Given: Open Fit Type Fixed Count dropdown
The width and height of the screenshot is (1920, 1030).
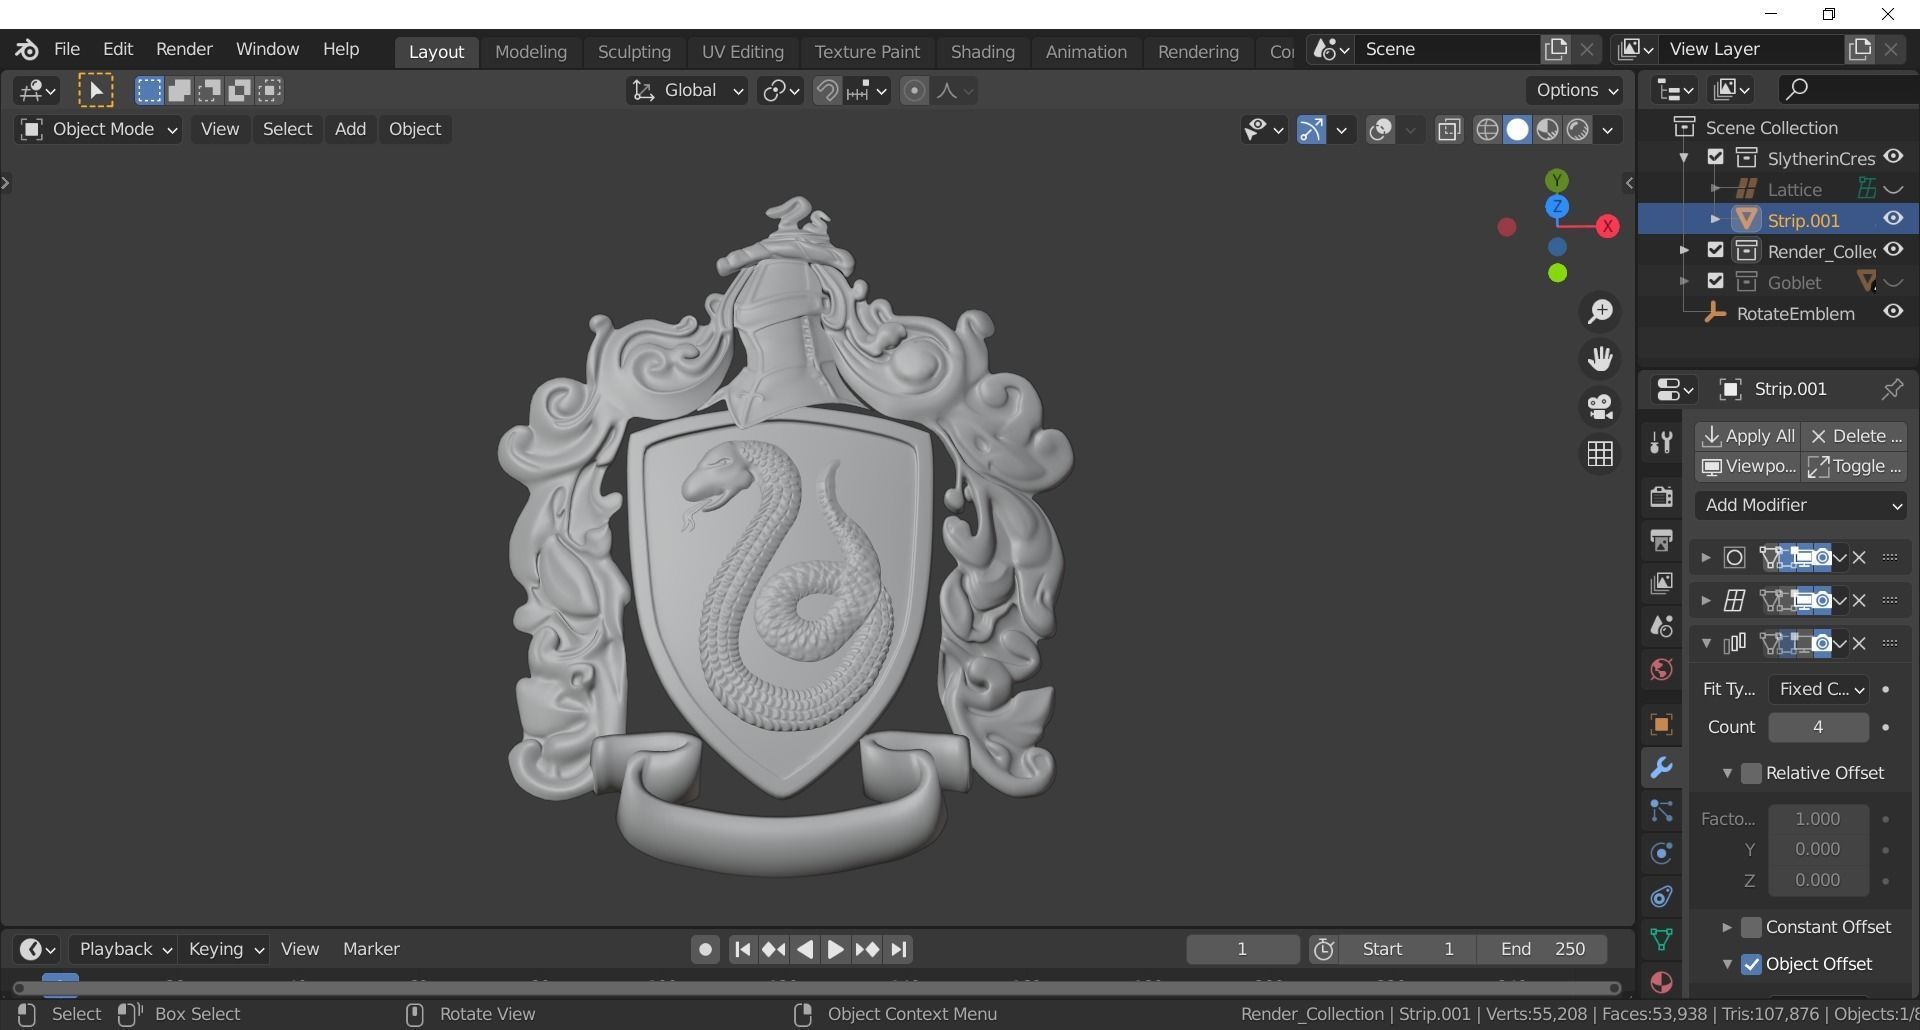Looking at the screenshot, I should coord(1818,689).
